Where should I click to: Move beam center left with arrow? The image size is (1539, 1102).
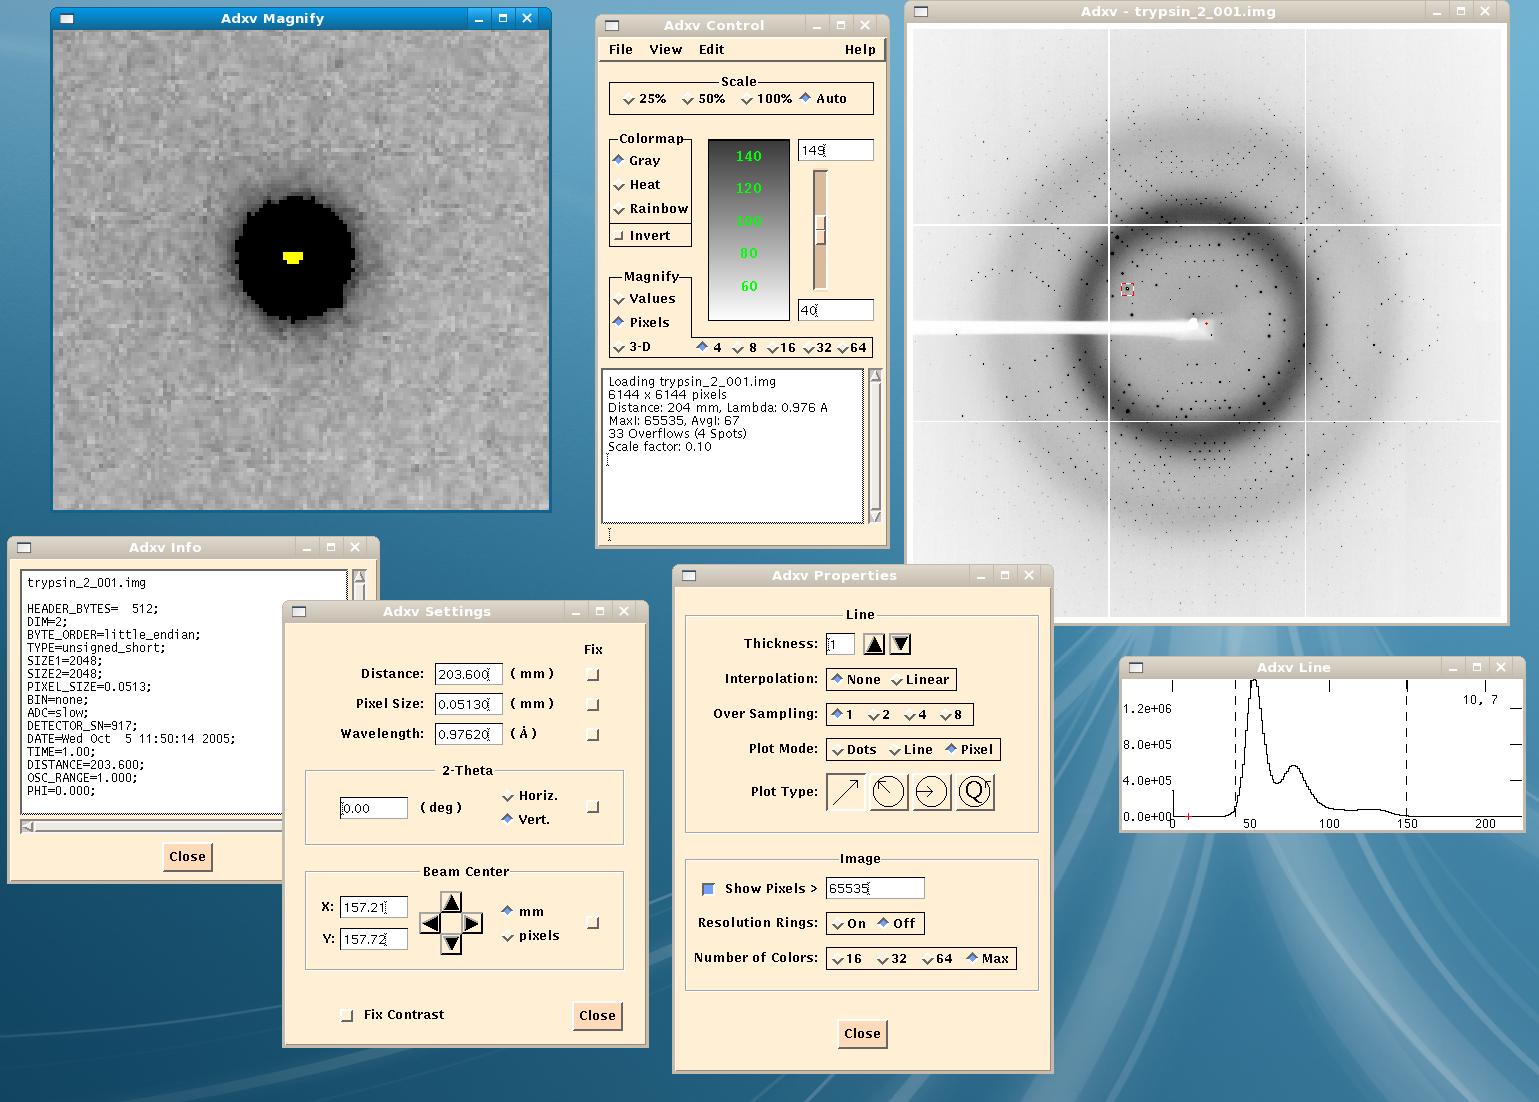430,923
